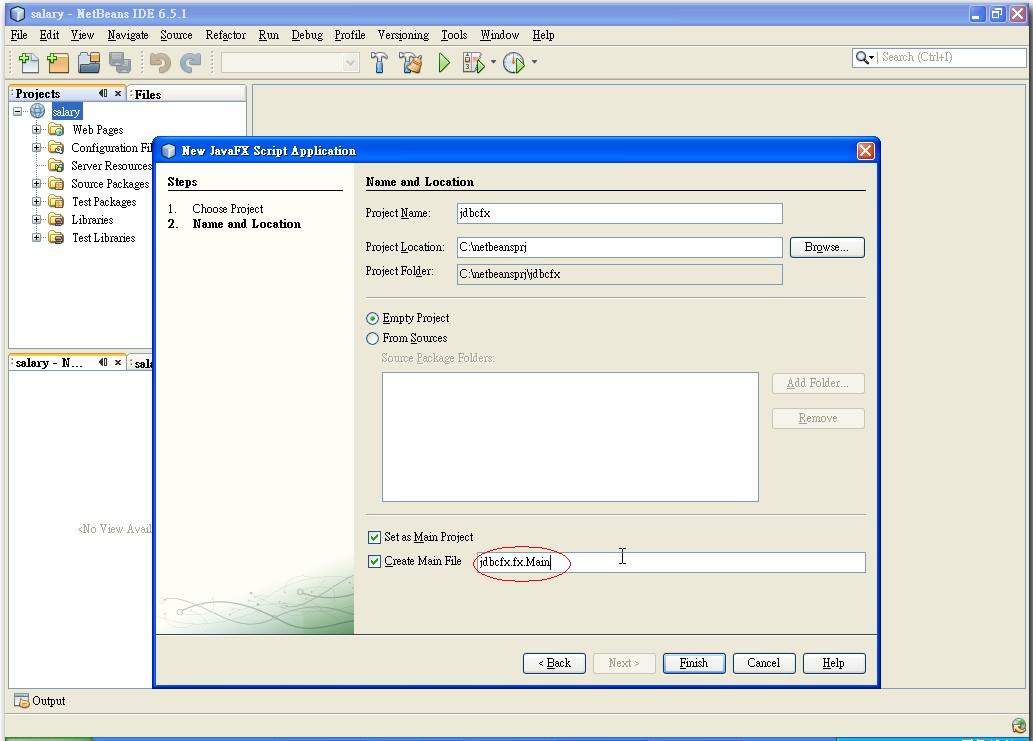Screen dimensions: 1033x741
Task: Click the Open Project toolbar icon
Action: [x=89, y=63]
